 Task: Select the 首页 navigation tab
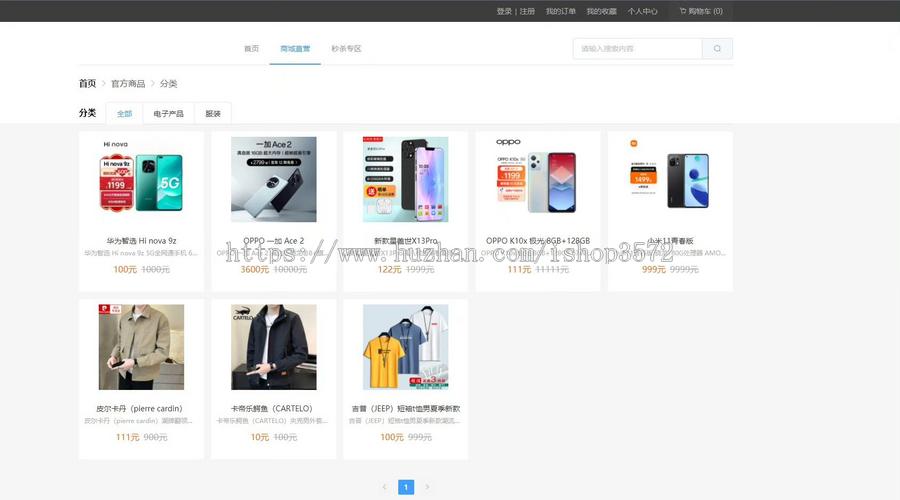251,49
